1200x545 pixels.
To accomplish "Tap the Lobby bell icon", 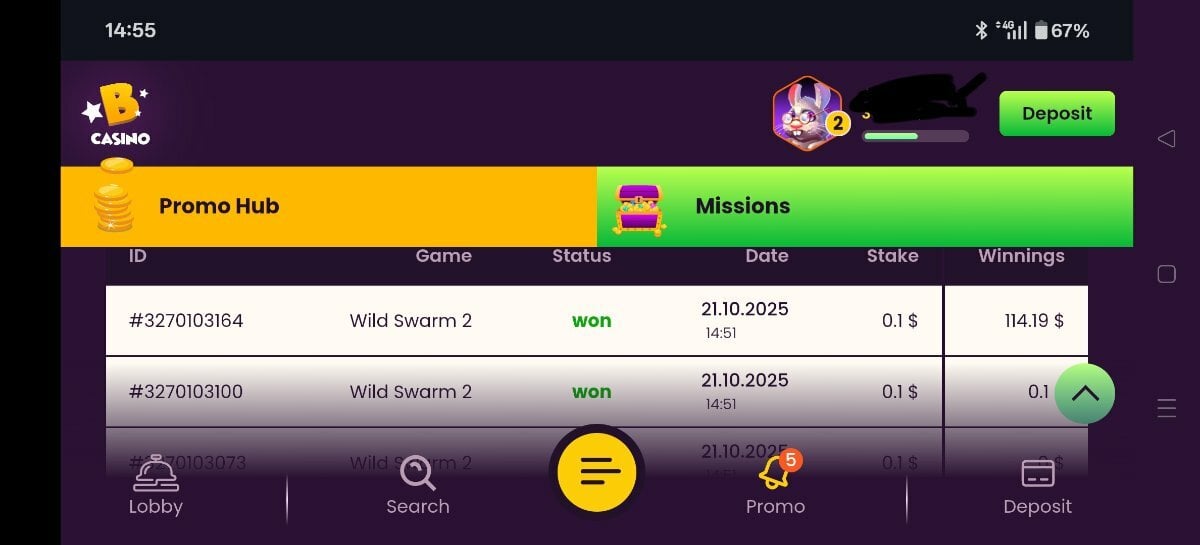I will (x=155, y=473).
